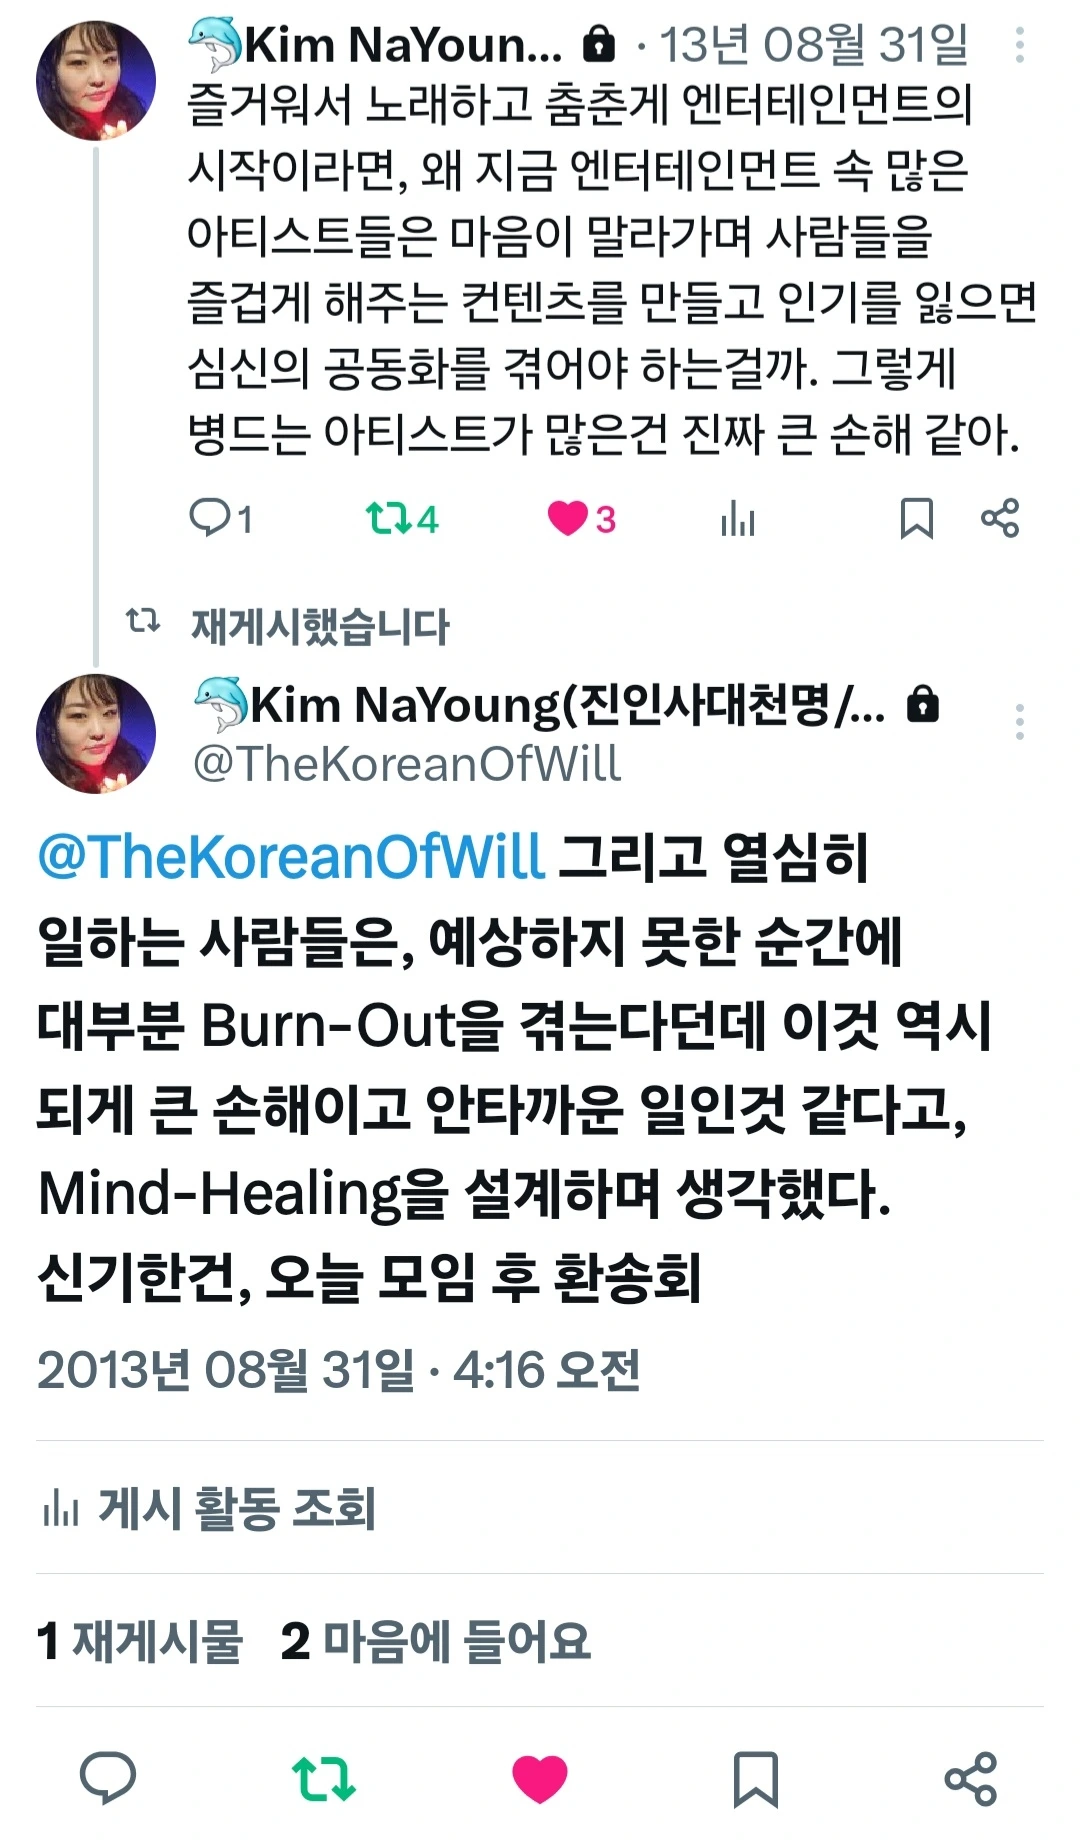Reply using bottom speech bubble icon
The image size is (1080, 1848).
click(x=108, y=1778)
